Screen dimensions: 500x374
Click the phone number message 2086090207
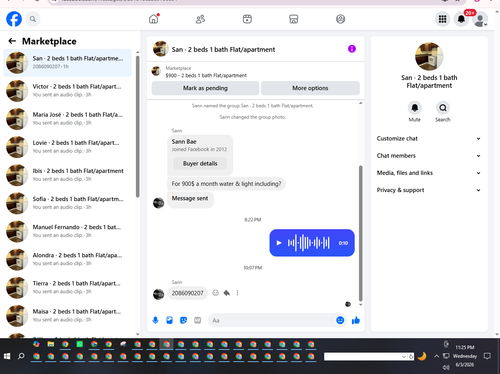(187, 293)
